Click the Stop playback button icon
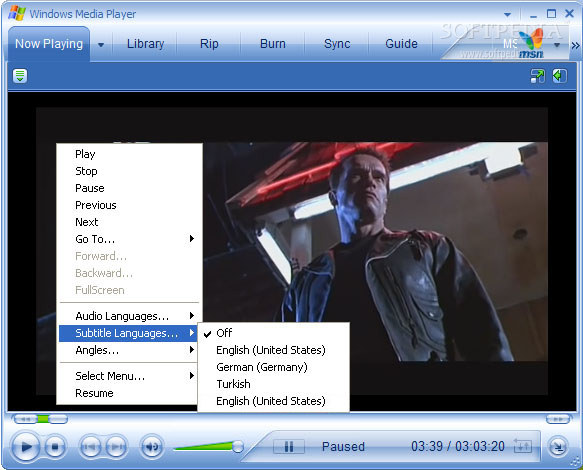Viewport: 583px width, 470px height. (x=55, y=447)
